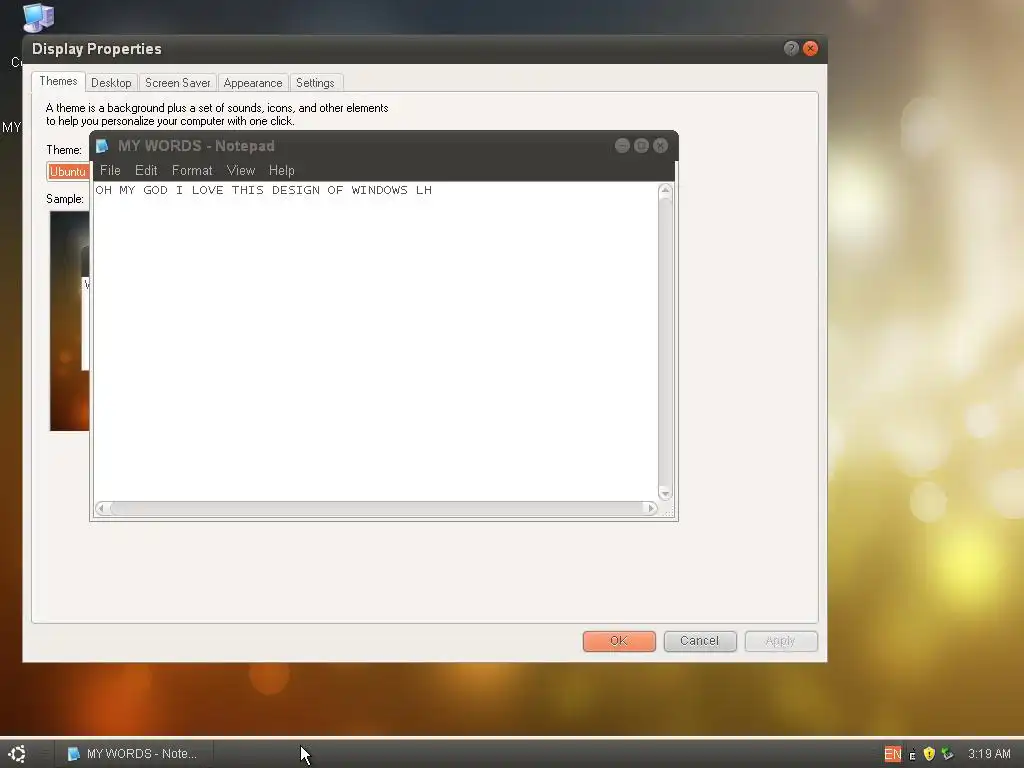Viewport: 1024px width, 768px height.
Task: Click the Display Properties title bar text
Action: 97,49
